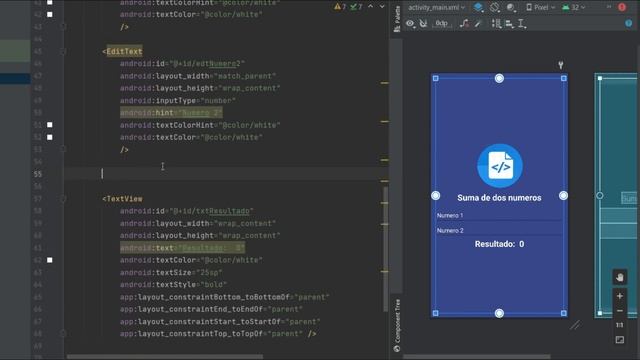The image size is (640, 360).
Task: Select the Numero 2 field in design preview
Action: (499, 230)
